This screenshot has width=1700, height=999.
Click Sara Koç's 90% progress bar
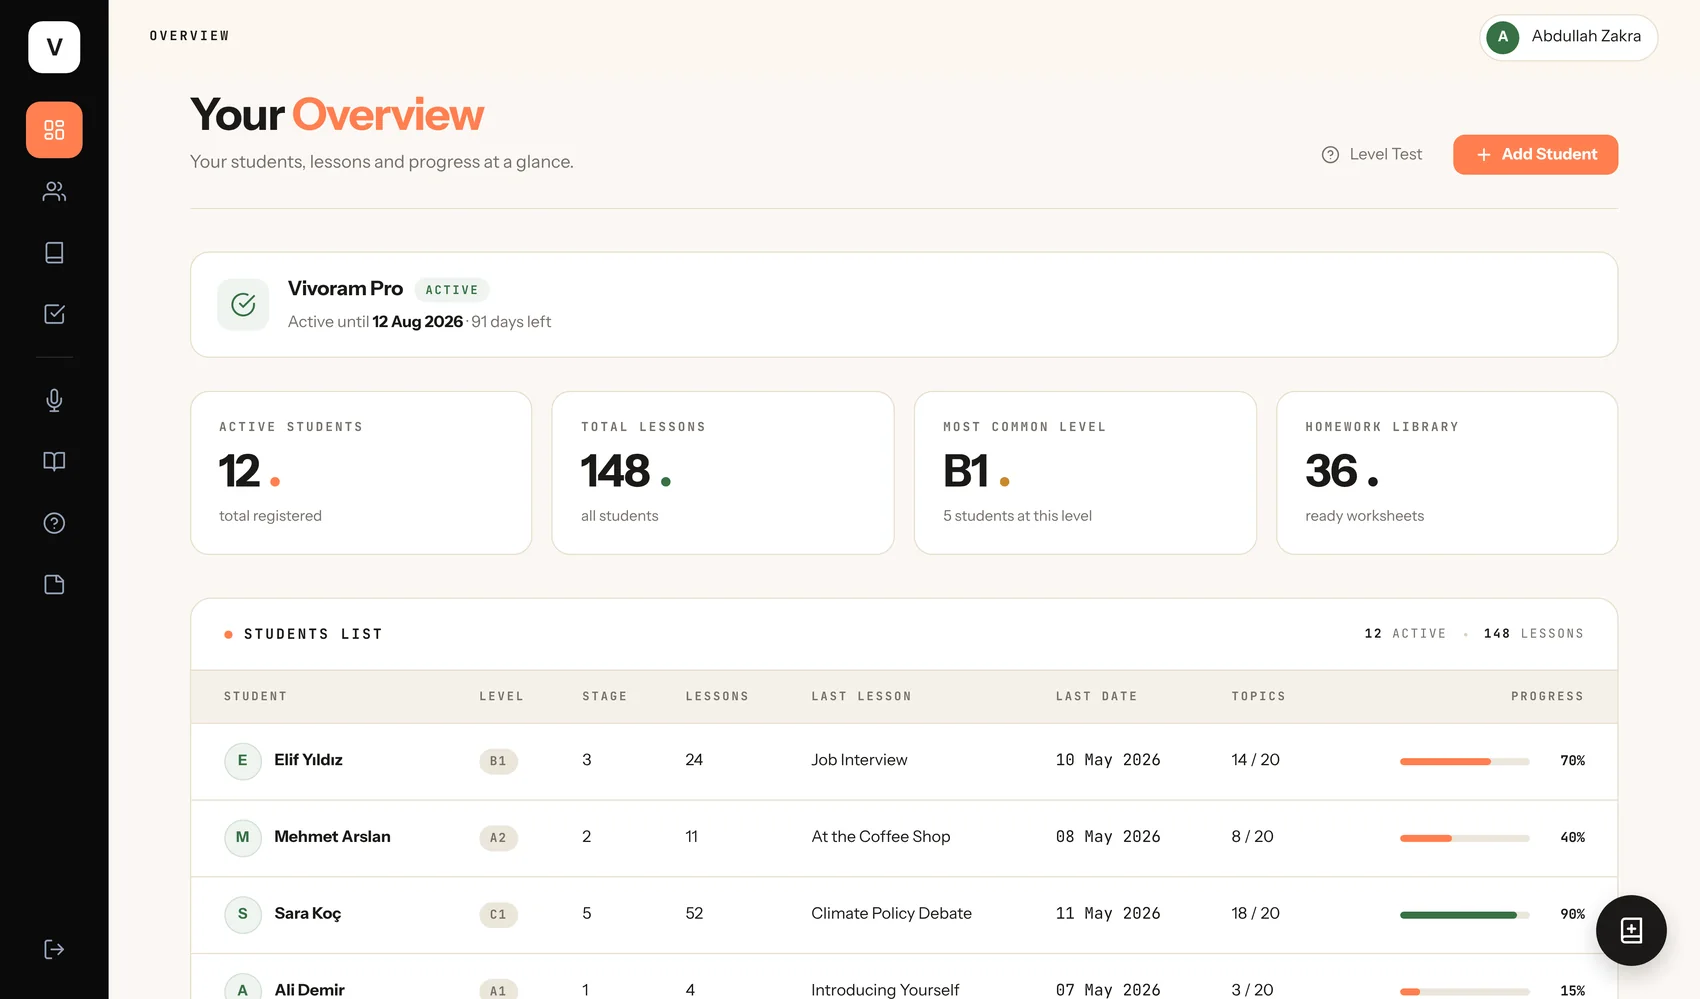pyautogui.click(x=1464, y=915)
